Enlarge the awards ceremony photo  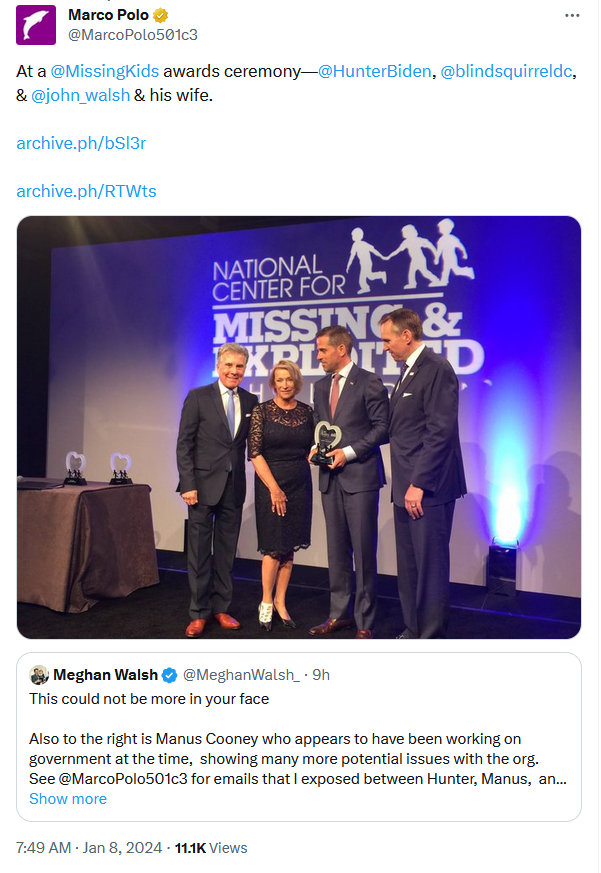[299, 427]
